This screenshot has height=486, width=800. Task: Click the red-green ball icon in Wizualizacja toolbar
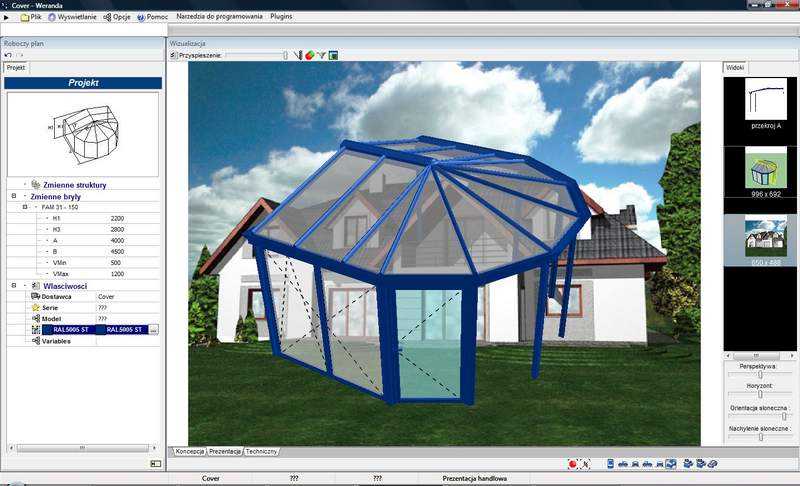(310, 55)
